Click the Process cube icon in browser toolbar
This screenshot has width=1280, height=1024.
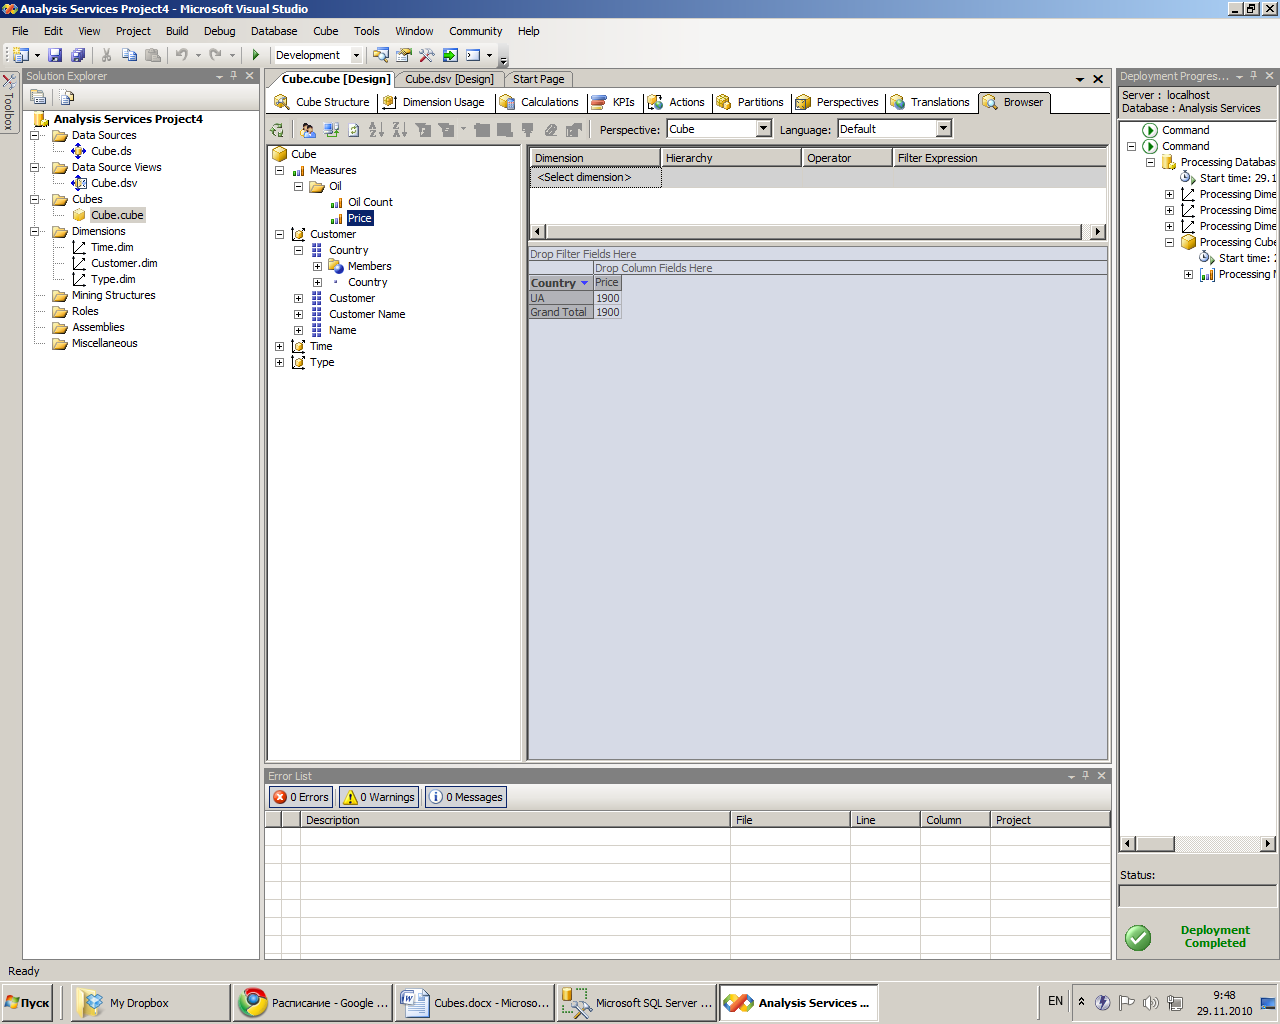[277, 129]
